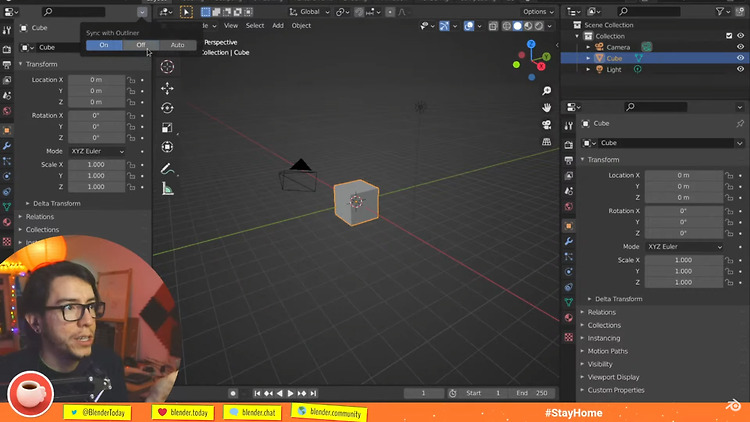Select Wireframe viewport shading

tap(507, 26)
